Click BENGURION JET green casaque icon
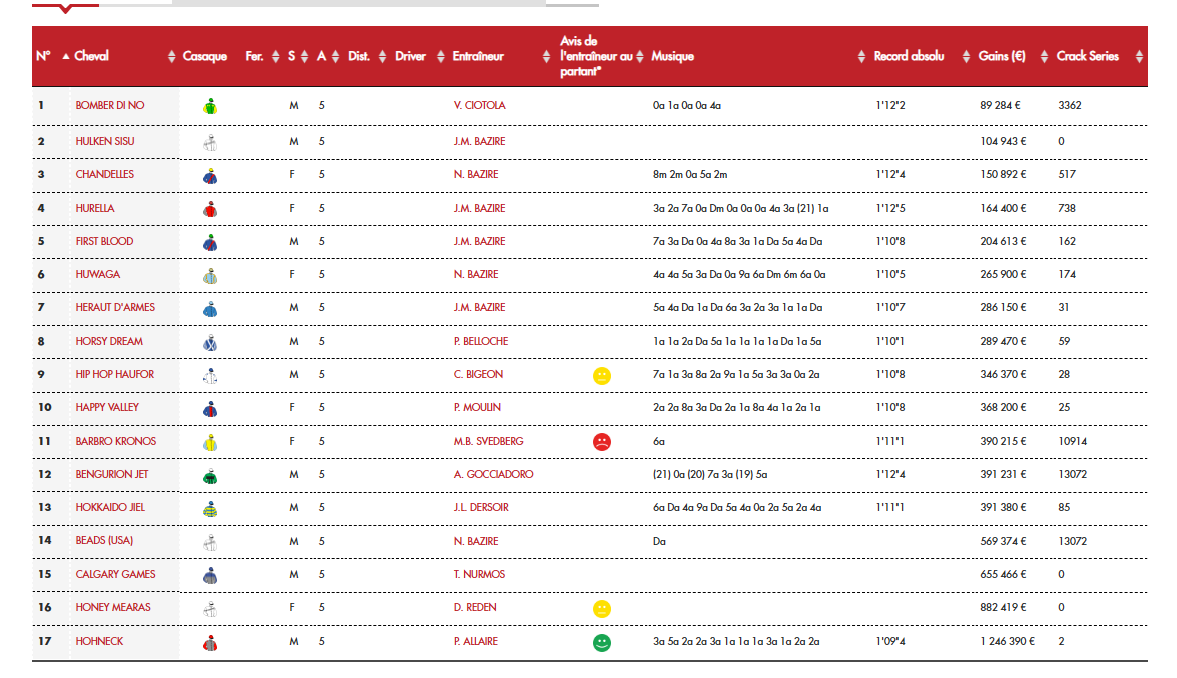 tap(210, 476)
